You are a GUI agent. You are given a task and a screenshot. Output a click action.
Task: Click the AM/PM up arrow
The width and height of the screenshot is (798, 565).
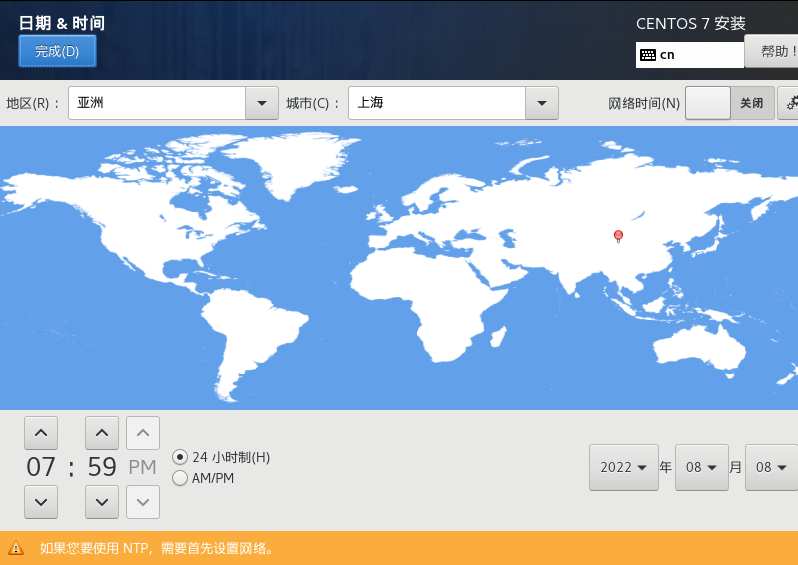[143, 433]
